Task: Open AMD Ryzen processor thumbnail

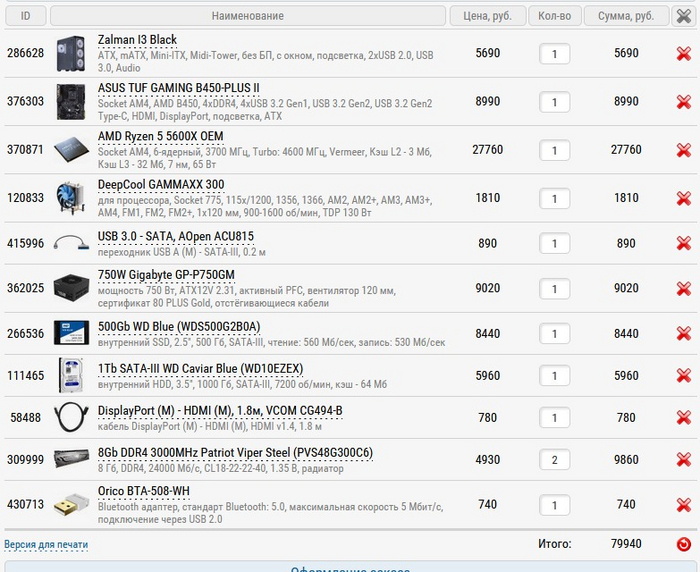Action: click(x=71, y=150)
